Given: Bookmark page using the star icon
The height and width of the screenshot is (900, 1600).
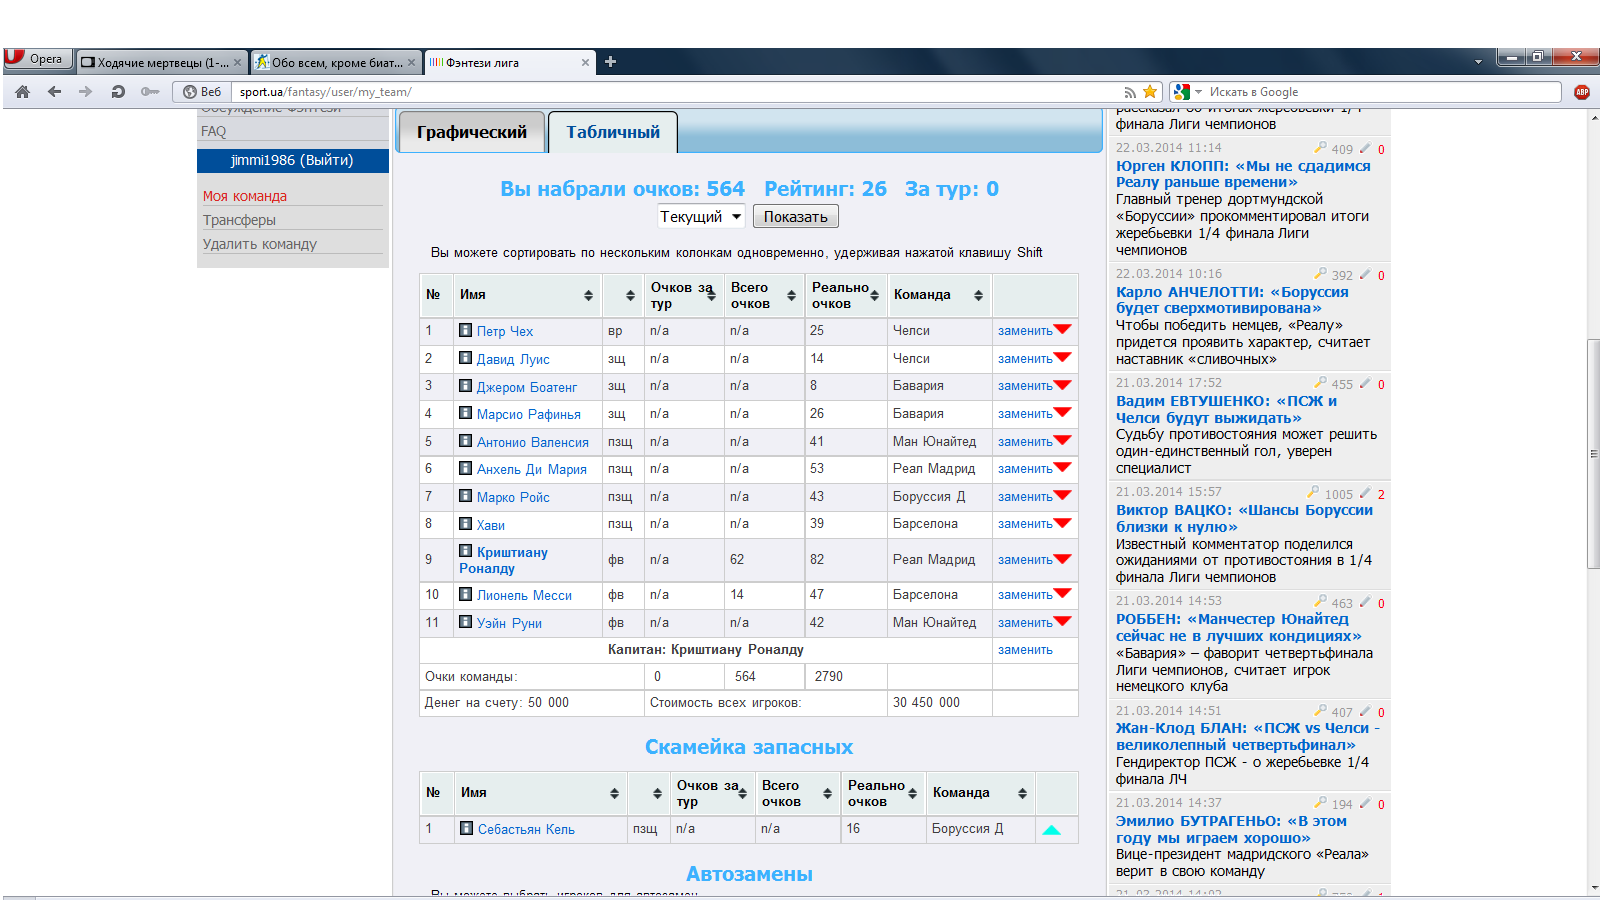Looking at the screenshot, I should click(x=1150, y=92).
